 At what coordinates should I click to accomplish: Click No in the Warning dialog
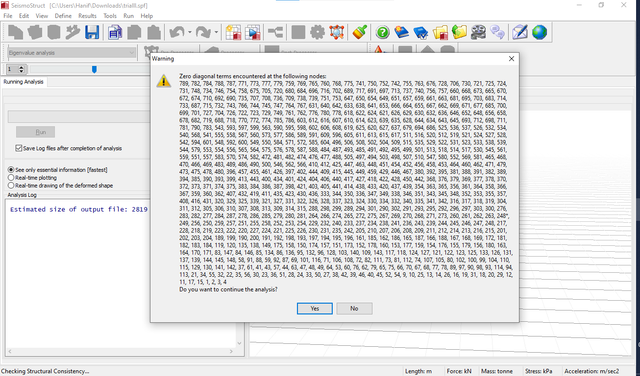354,308
